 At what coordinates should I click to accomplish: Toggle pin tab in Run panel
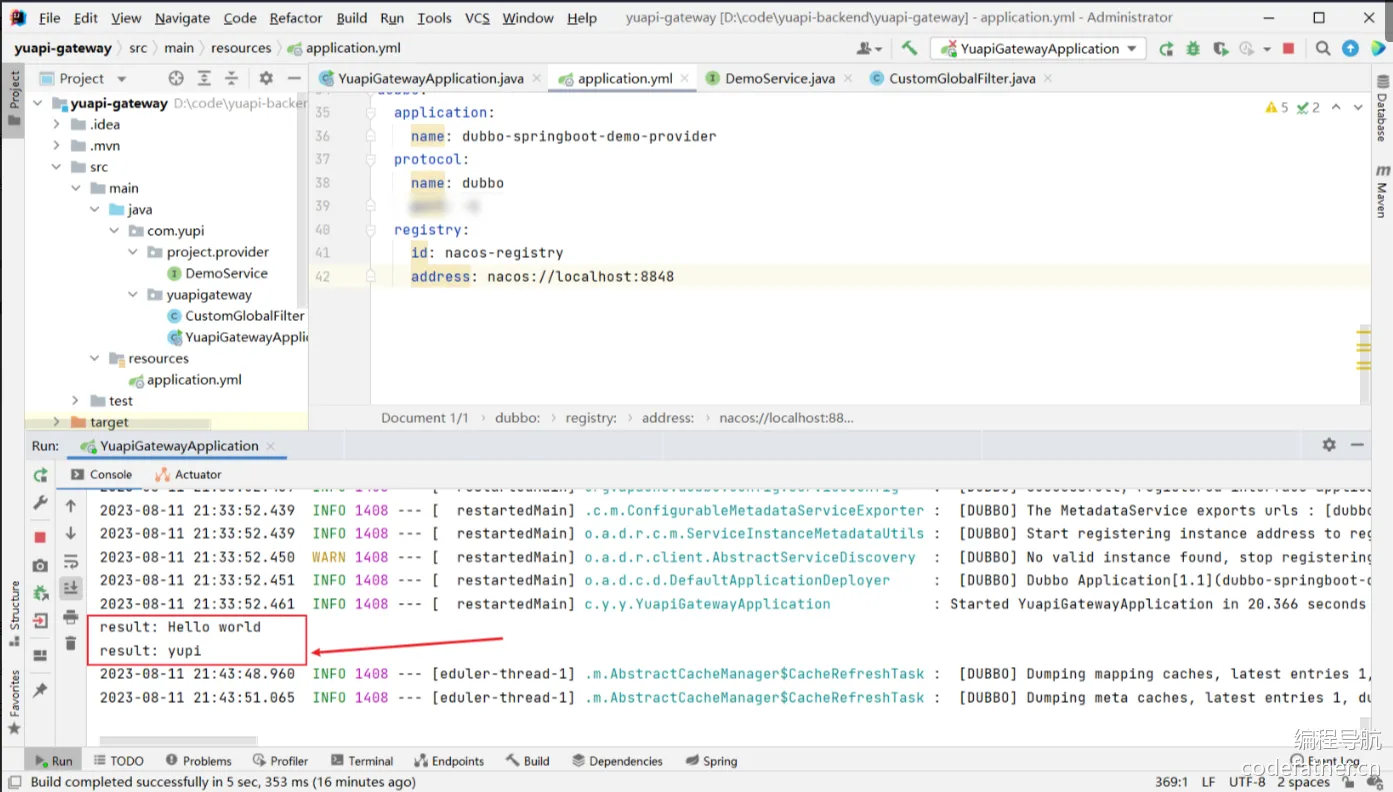(40, 690)
